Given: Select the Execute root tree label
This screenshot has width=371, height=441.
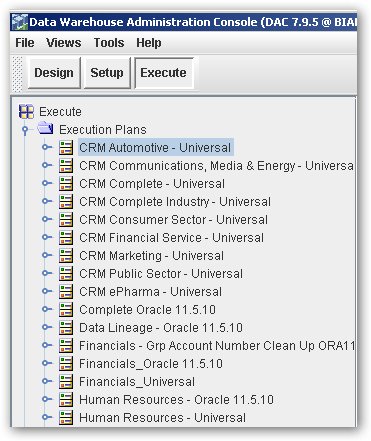Looking at the screenshot, I should pos(60,112).
